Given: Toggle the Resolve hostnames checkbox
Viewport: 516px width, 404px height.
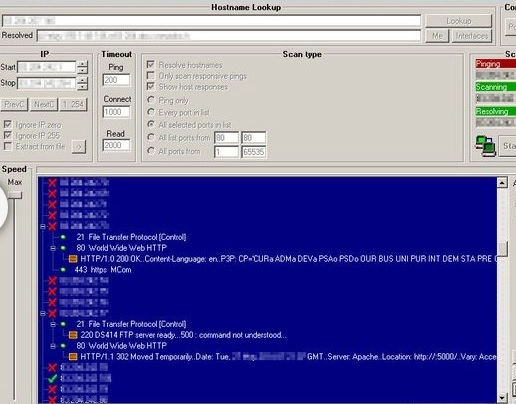Looking at the screenshot, I should pyautogui.click(x=151, y=64).
